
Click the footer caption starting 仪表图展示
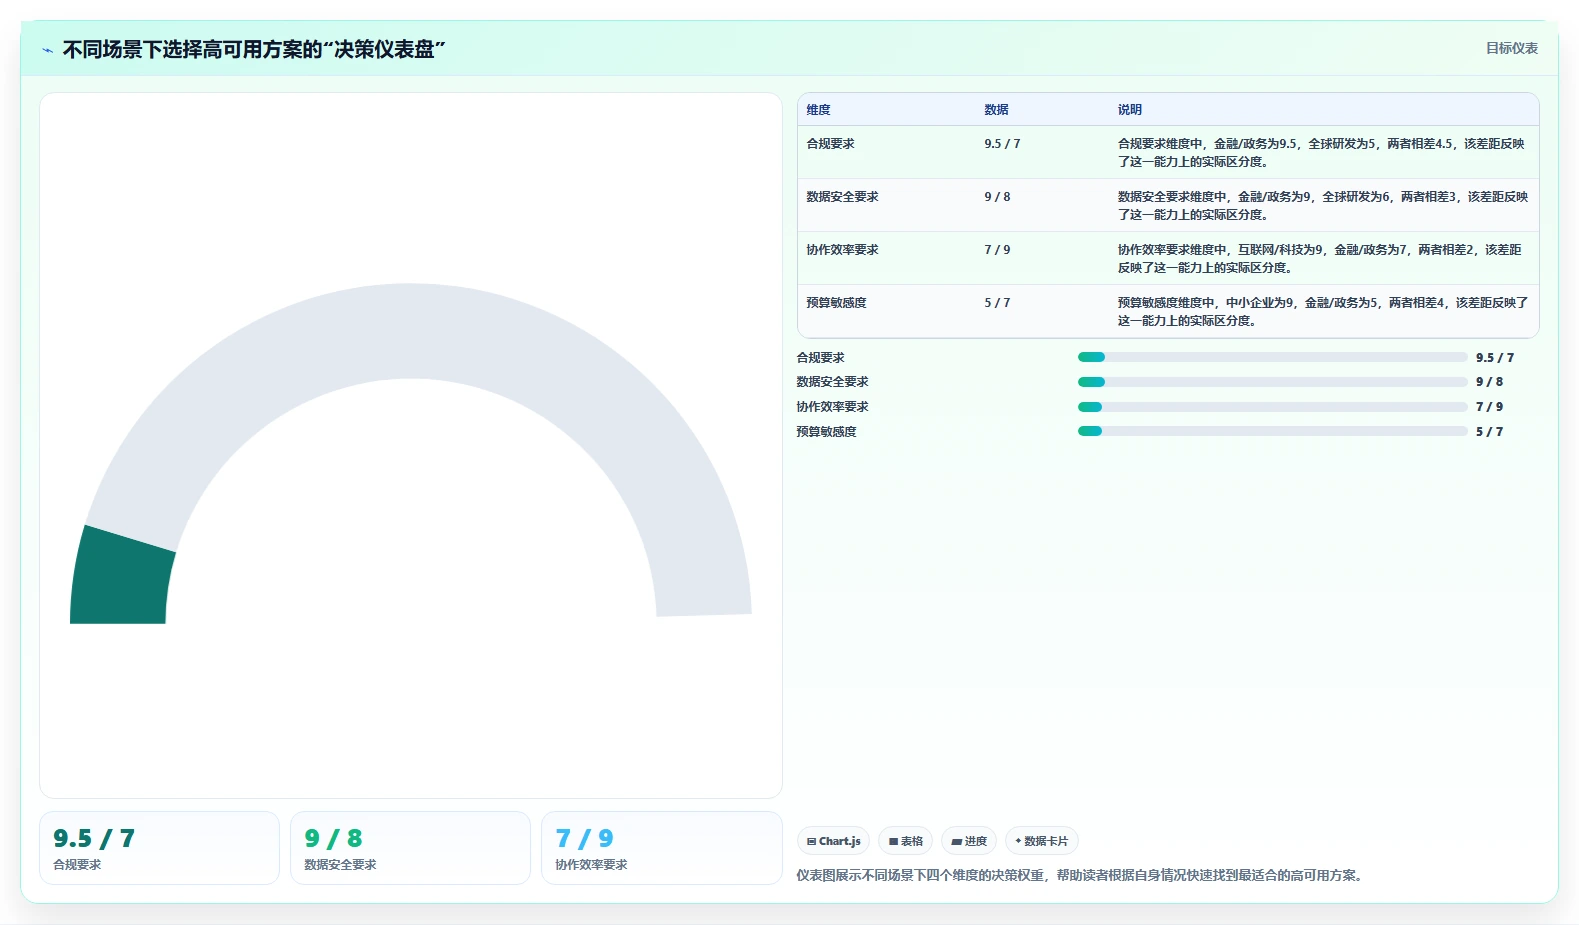point(1082,875)
